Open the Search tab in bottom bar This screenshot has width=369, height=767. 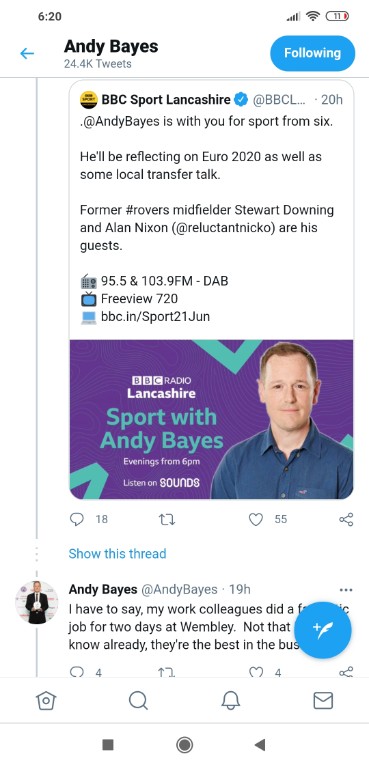coord(138,701)
